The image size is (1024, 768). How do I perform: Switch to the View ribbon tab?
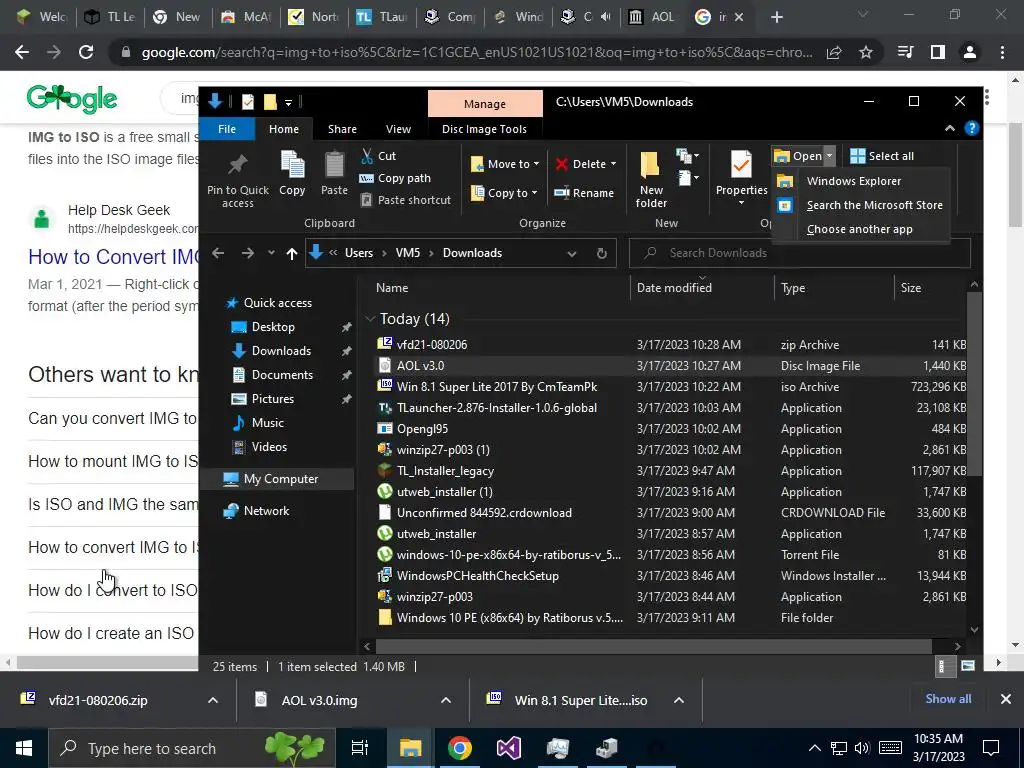398,129
